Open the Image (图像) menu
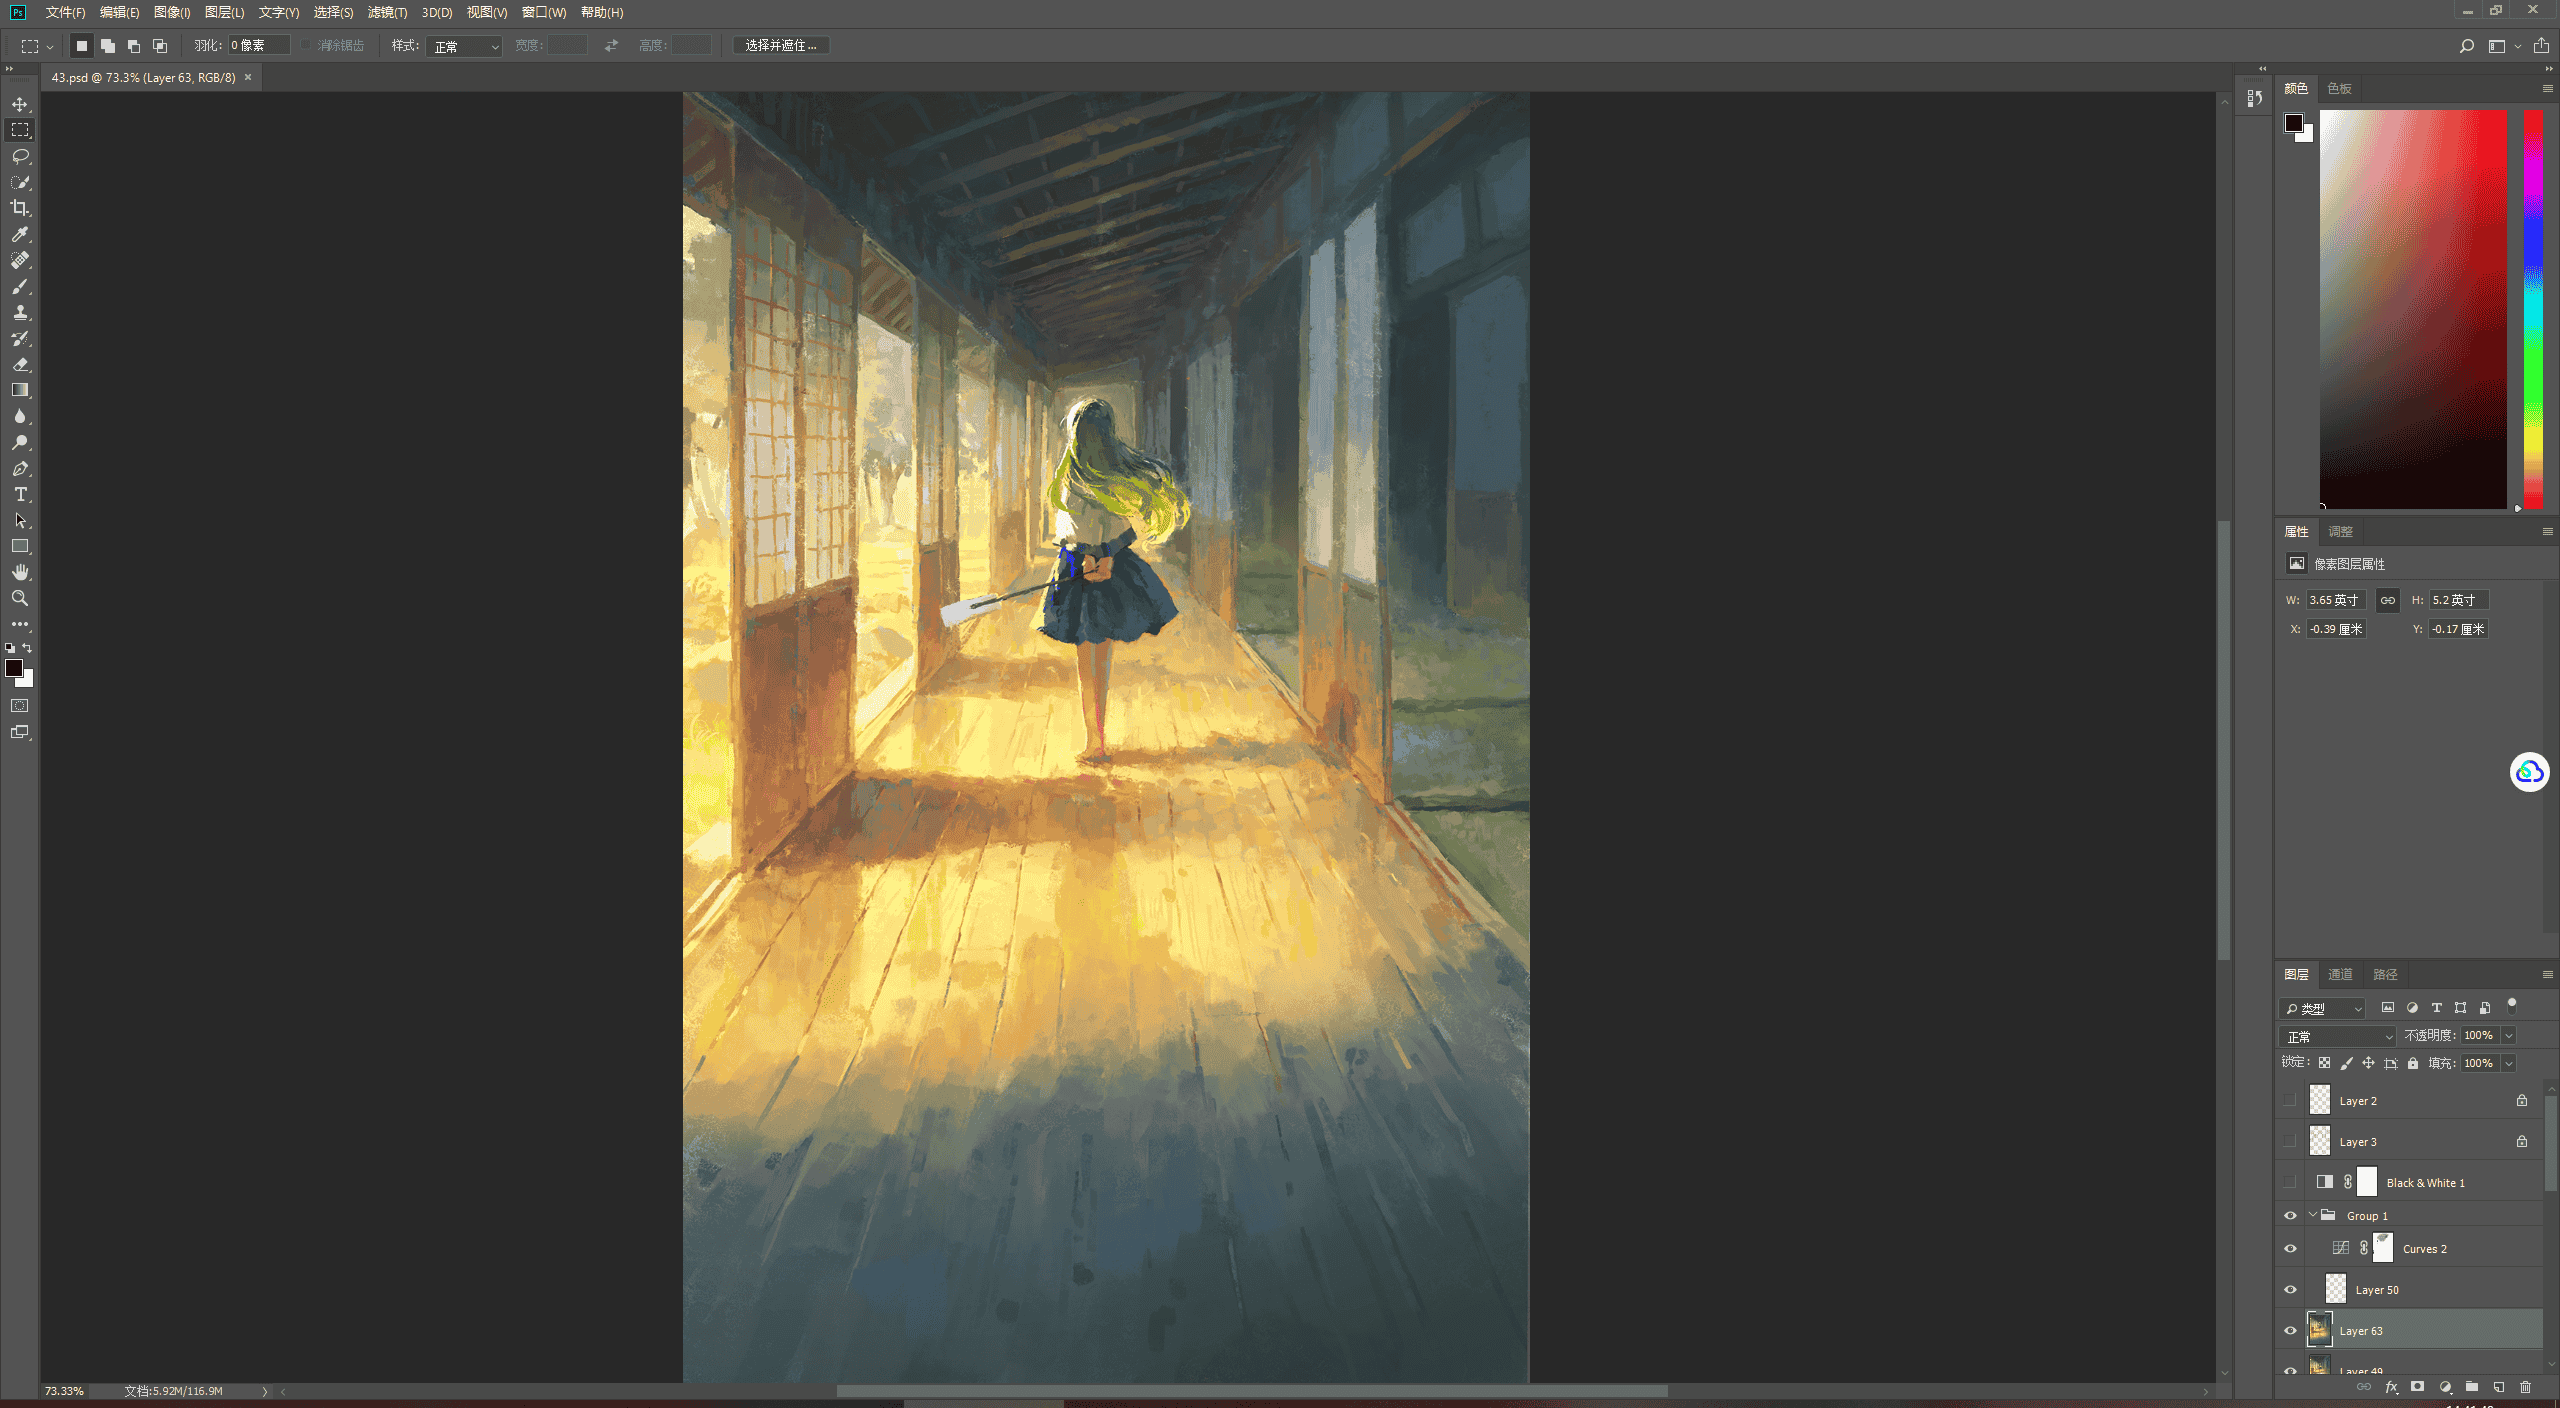The height and width of the screenshot is (1408, 2560). [x=171, y=12]
